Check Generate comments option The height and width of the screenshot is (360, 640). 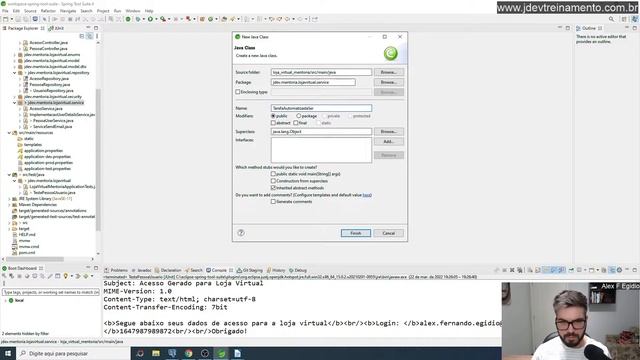tap(273, 202)
